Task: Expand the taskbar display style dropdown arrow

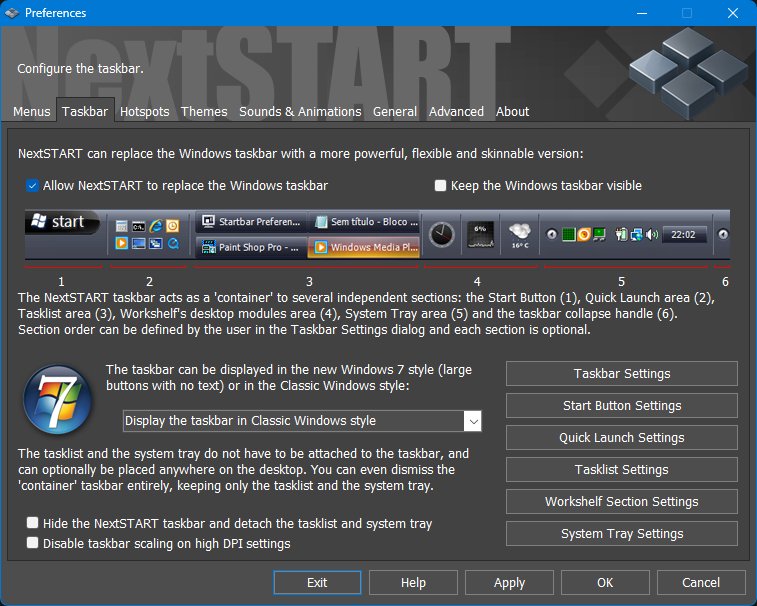Action: click(x=473, y=421)
